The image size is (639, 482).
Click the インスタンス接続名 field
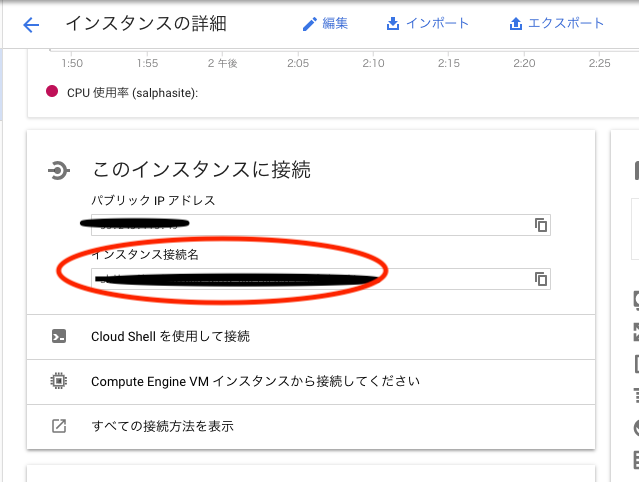(321, 279)
